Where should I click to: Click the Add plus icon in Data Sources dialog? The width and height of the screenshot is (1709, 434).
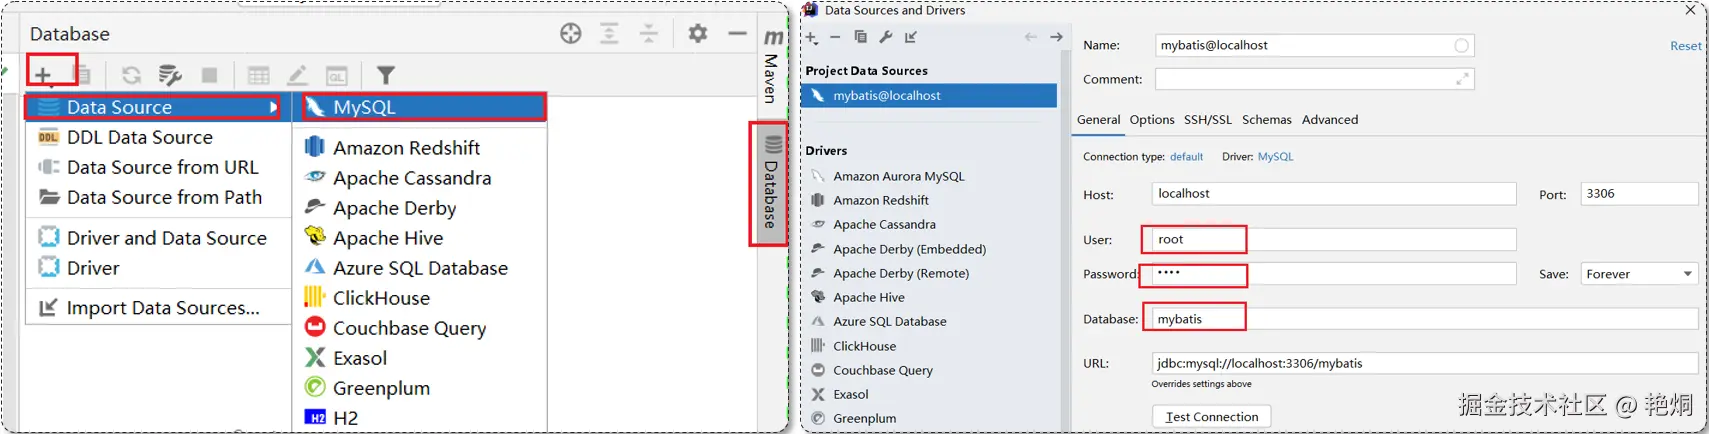812,37
